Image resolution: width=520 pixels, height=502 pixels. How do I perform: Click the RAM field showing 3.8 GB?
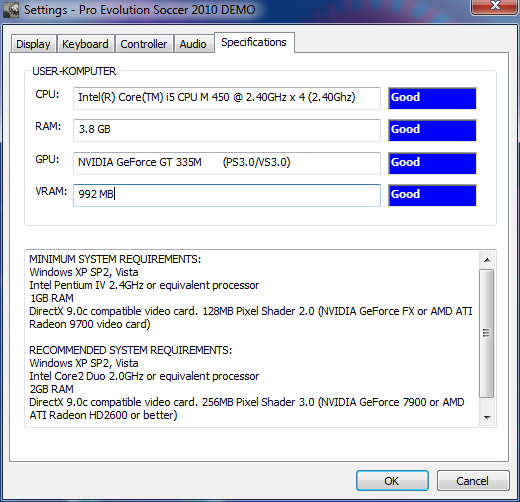point(227,130)
